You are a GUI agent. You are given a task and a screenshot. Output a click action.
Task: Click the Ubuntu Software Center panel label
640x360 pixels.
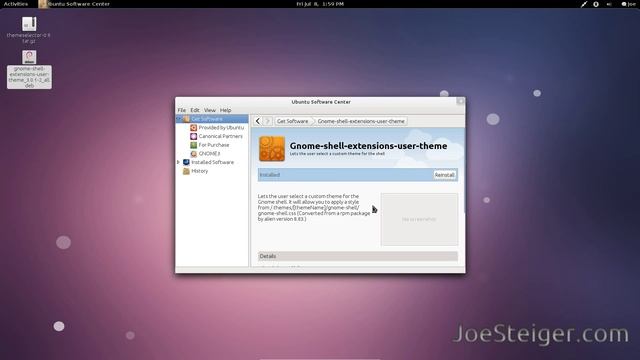pos(79,4)
